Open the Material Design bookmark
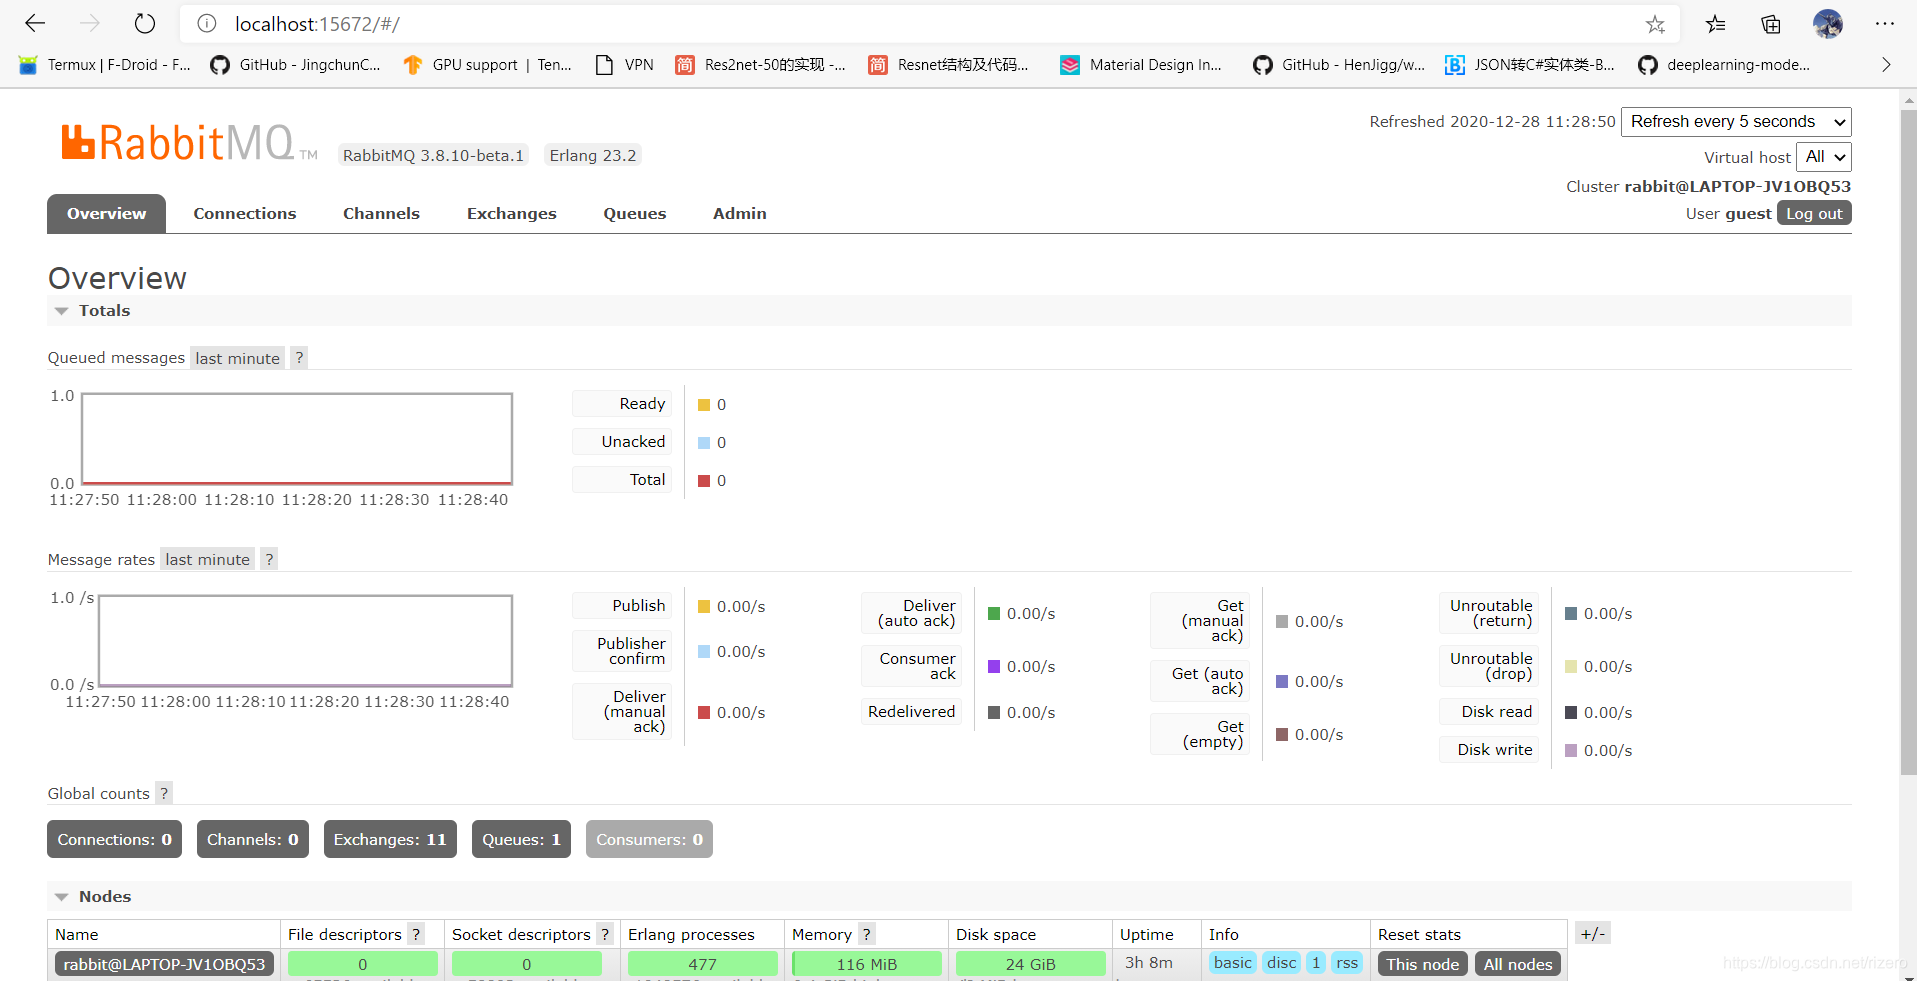This screenshot has width=1917, height=981. coord(1141,65)
